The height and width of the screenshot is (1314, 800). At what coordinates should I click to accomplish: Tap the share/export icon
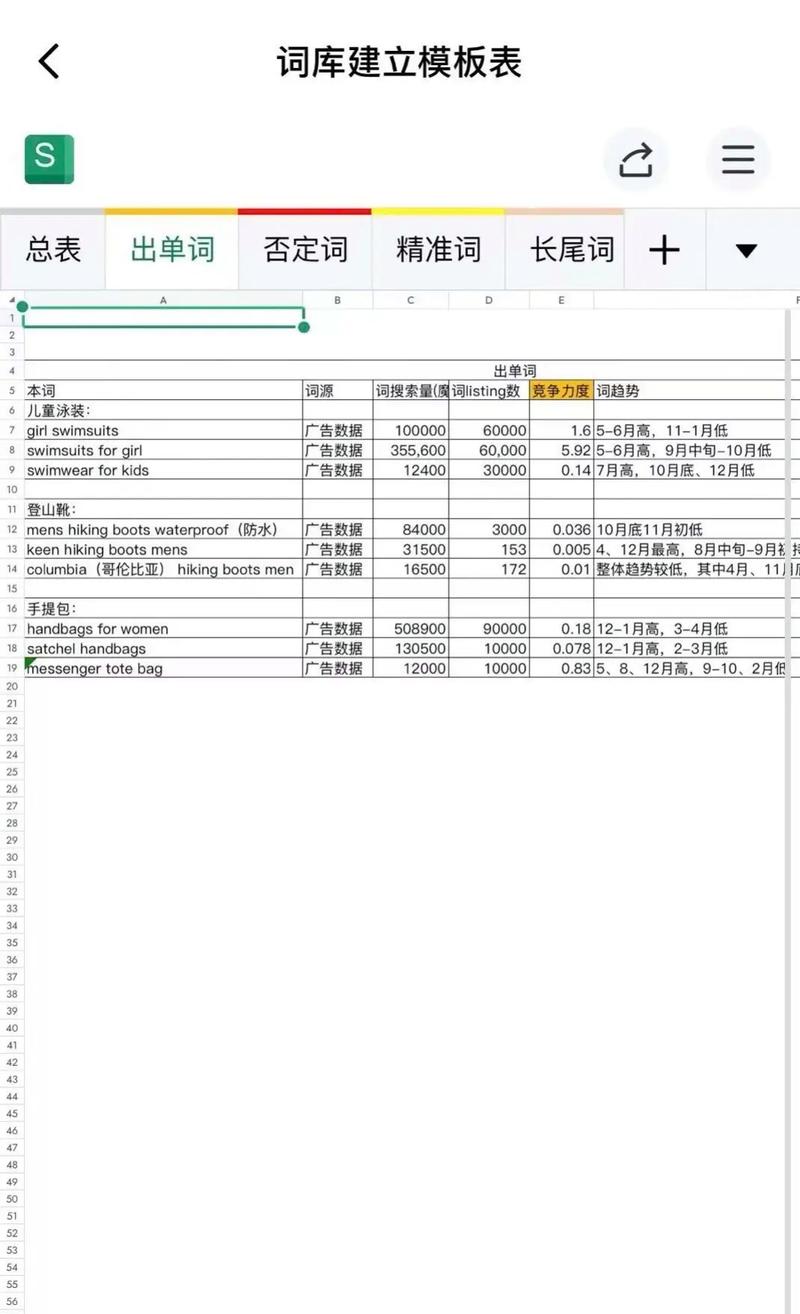pos(637,159)
